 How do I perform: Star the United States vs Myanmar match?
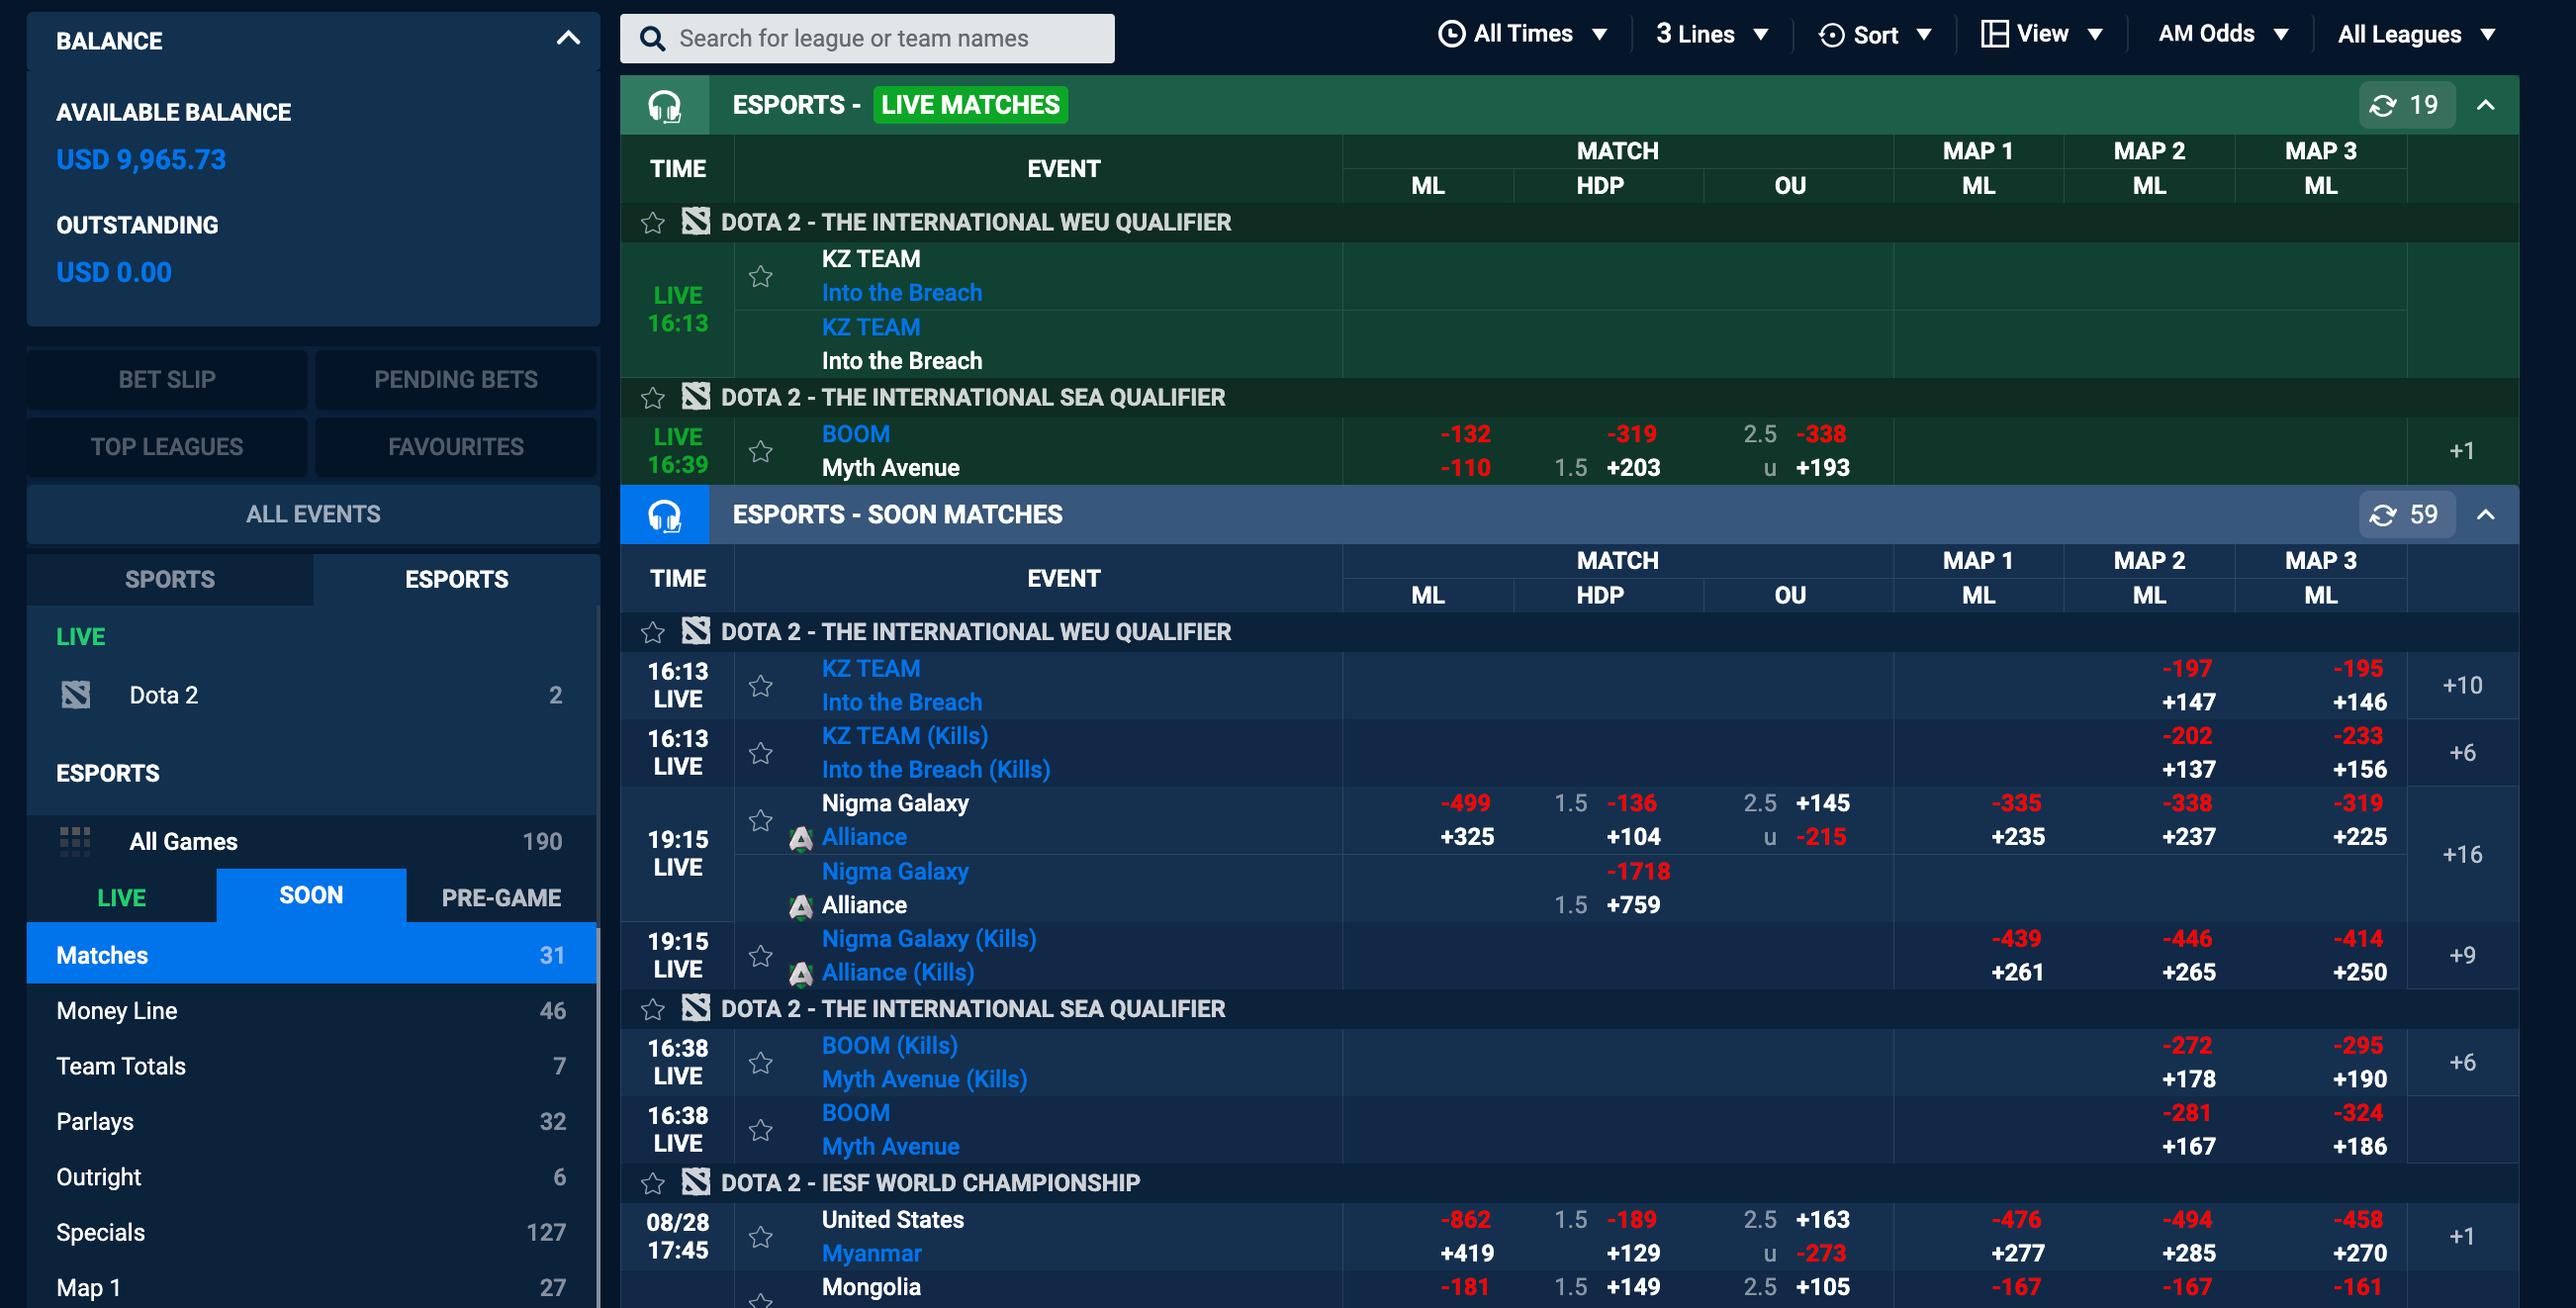(761, 1237)
